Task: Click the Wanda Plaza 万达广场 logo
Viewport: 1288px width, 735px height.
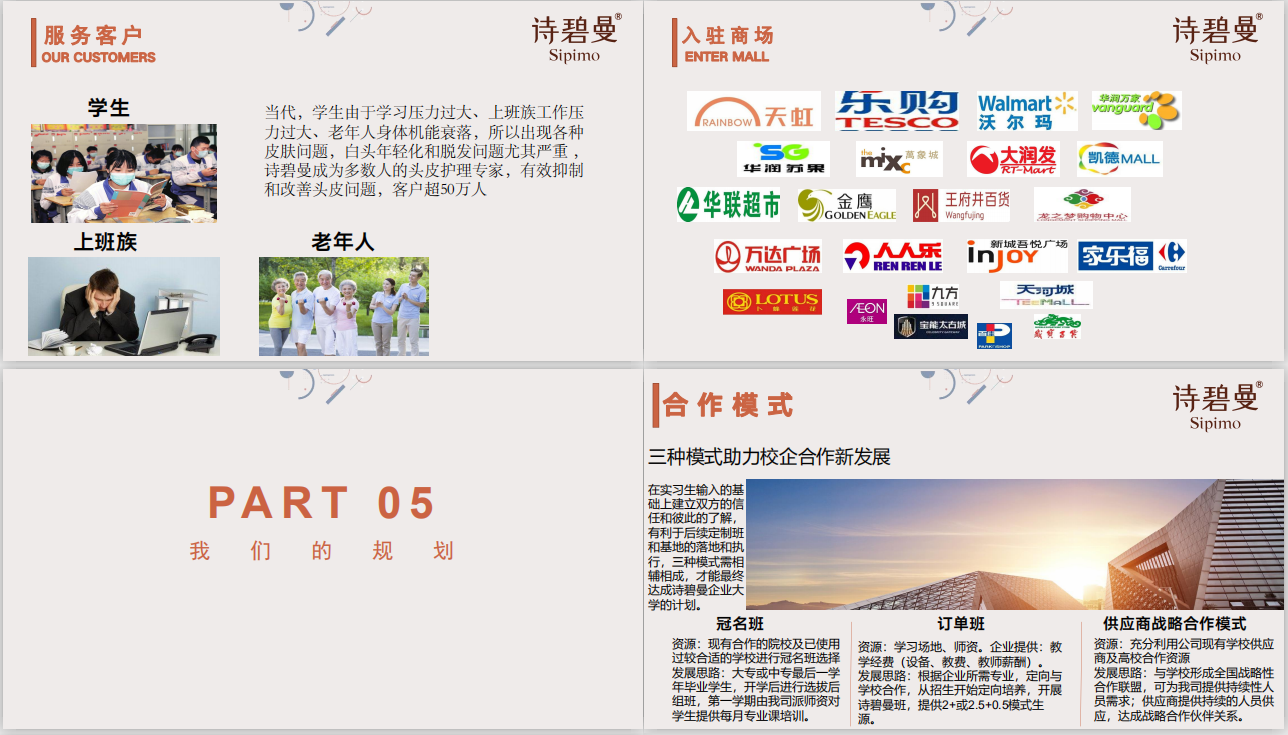Action: tap(768, 257)
